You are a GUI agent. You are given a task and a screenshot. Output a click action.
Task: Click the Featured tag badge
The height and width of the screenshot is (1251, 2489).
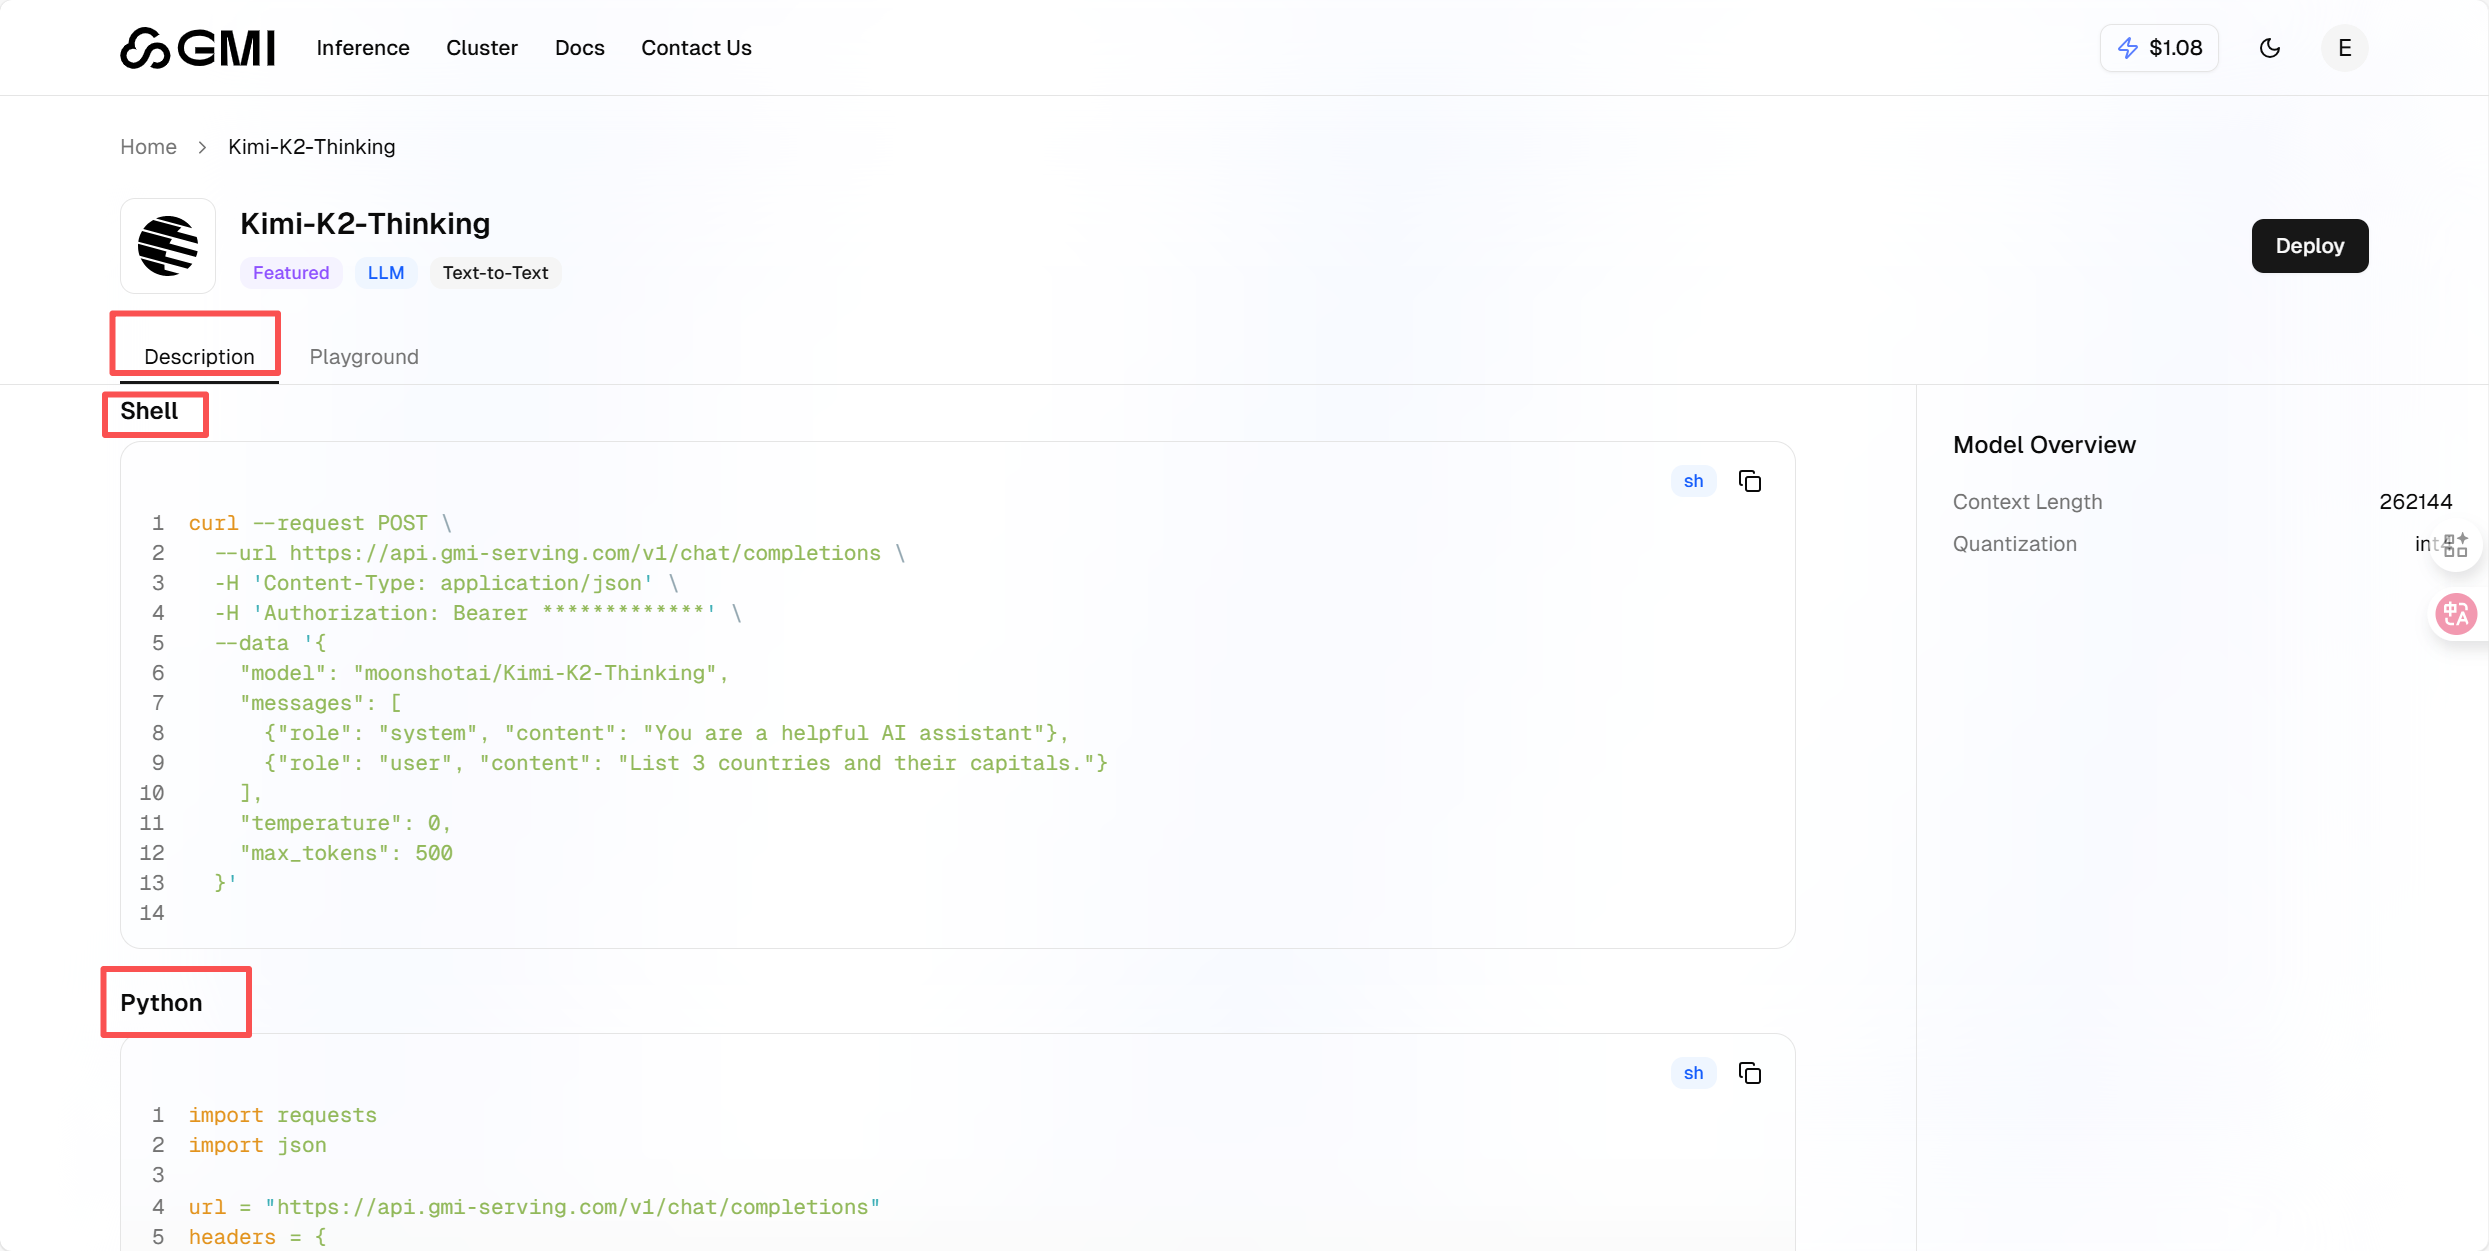tap(291, 273)
